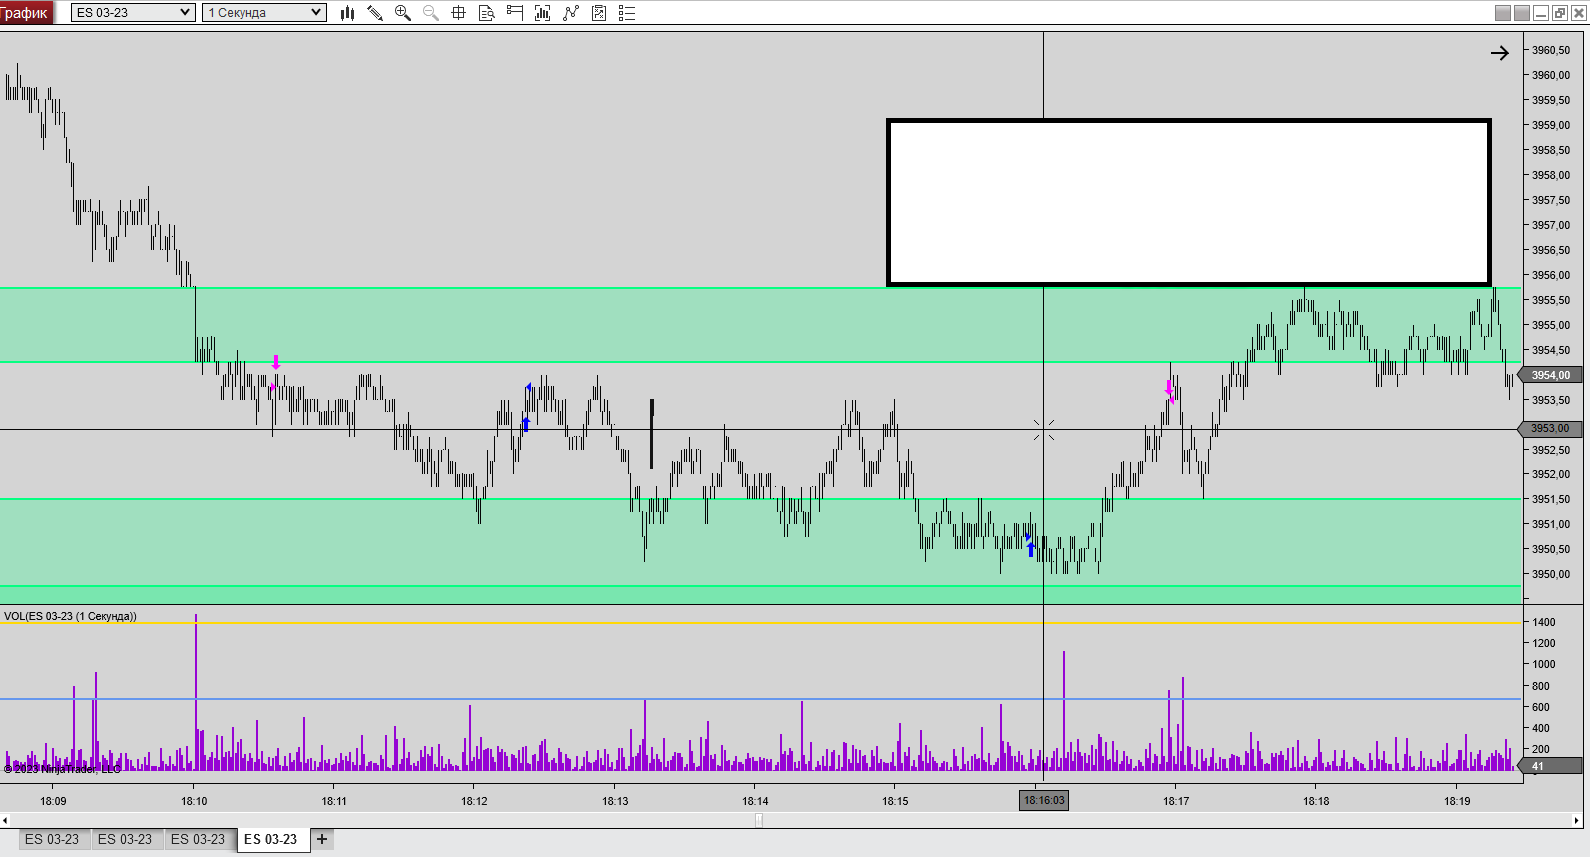Open the chart trader icon

pos(515,13)
